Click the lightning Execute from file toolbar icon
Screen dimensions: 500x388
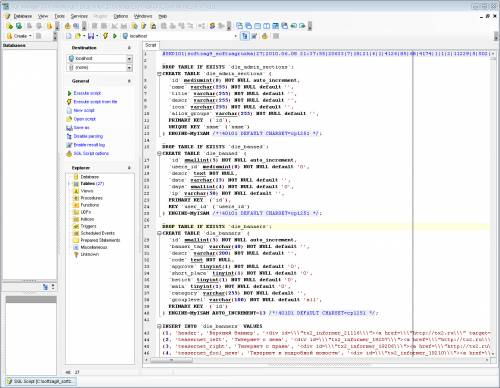pos(106,36)
